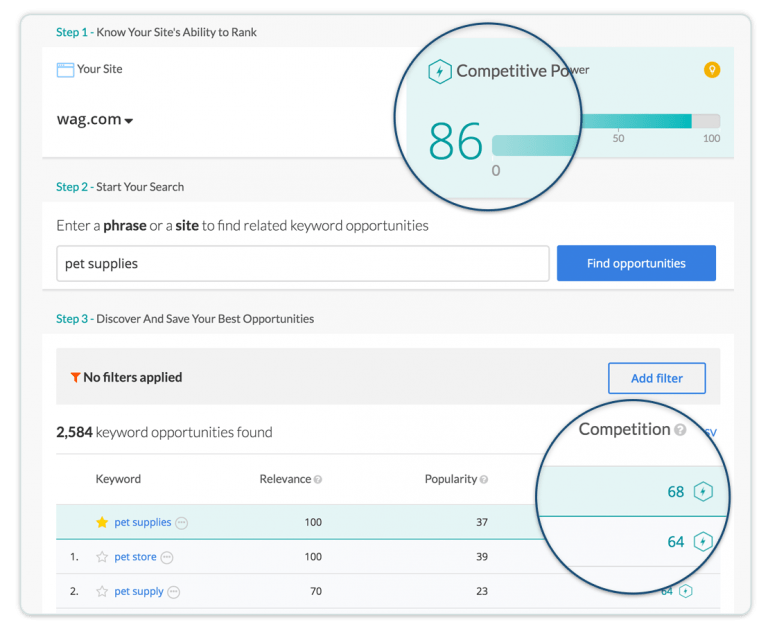Open the Competition help question mark
This screenshot has height=629, width=768.
680,430
